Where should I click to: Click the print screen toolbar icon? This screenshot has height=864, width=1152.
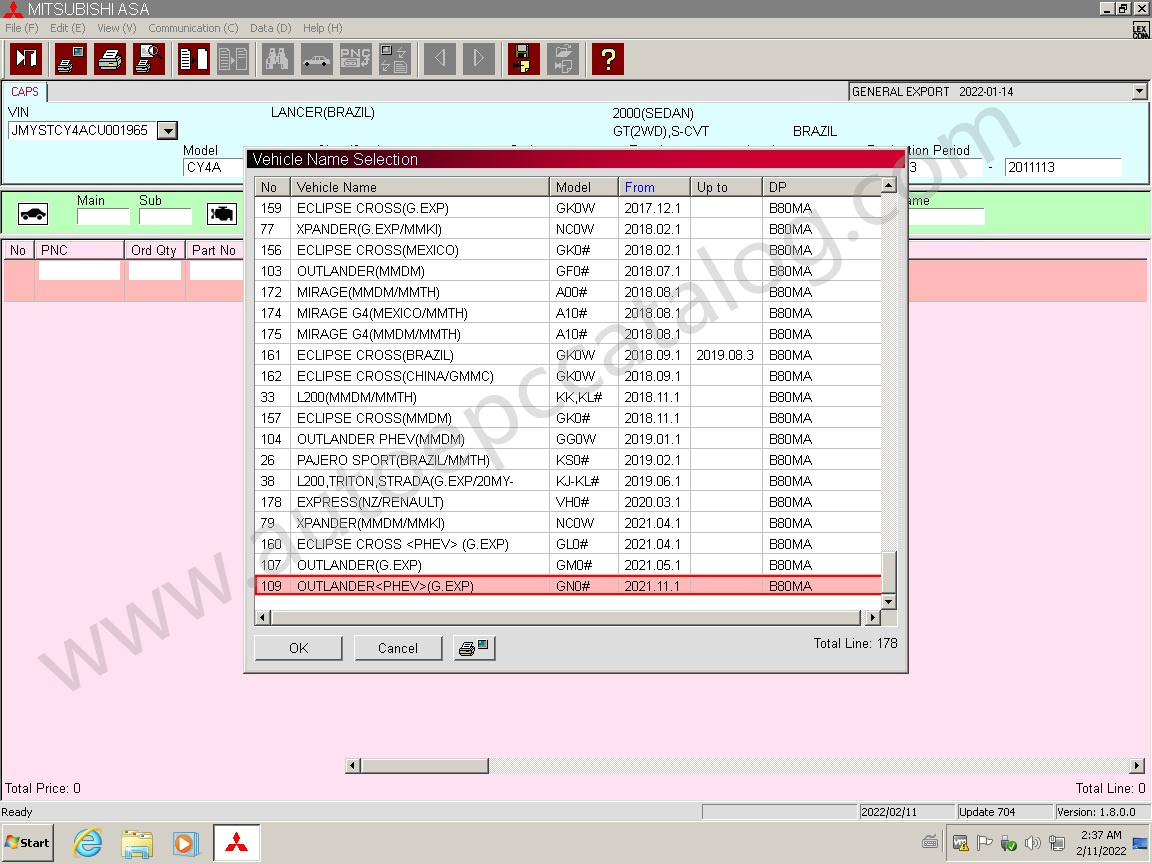coord(71,59)
